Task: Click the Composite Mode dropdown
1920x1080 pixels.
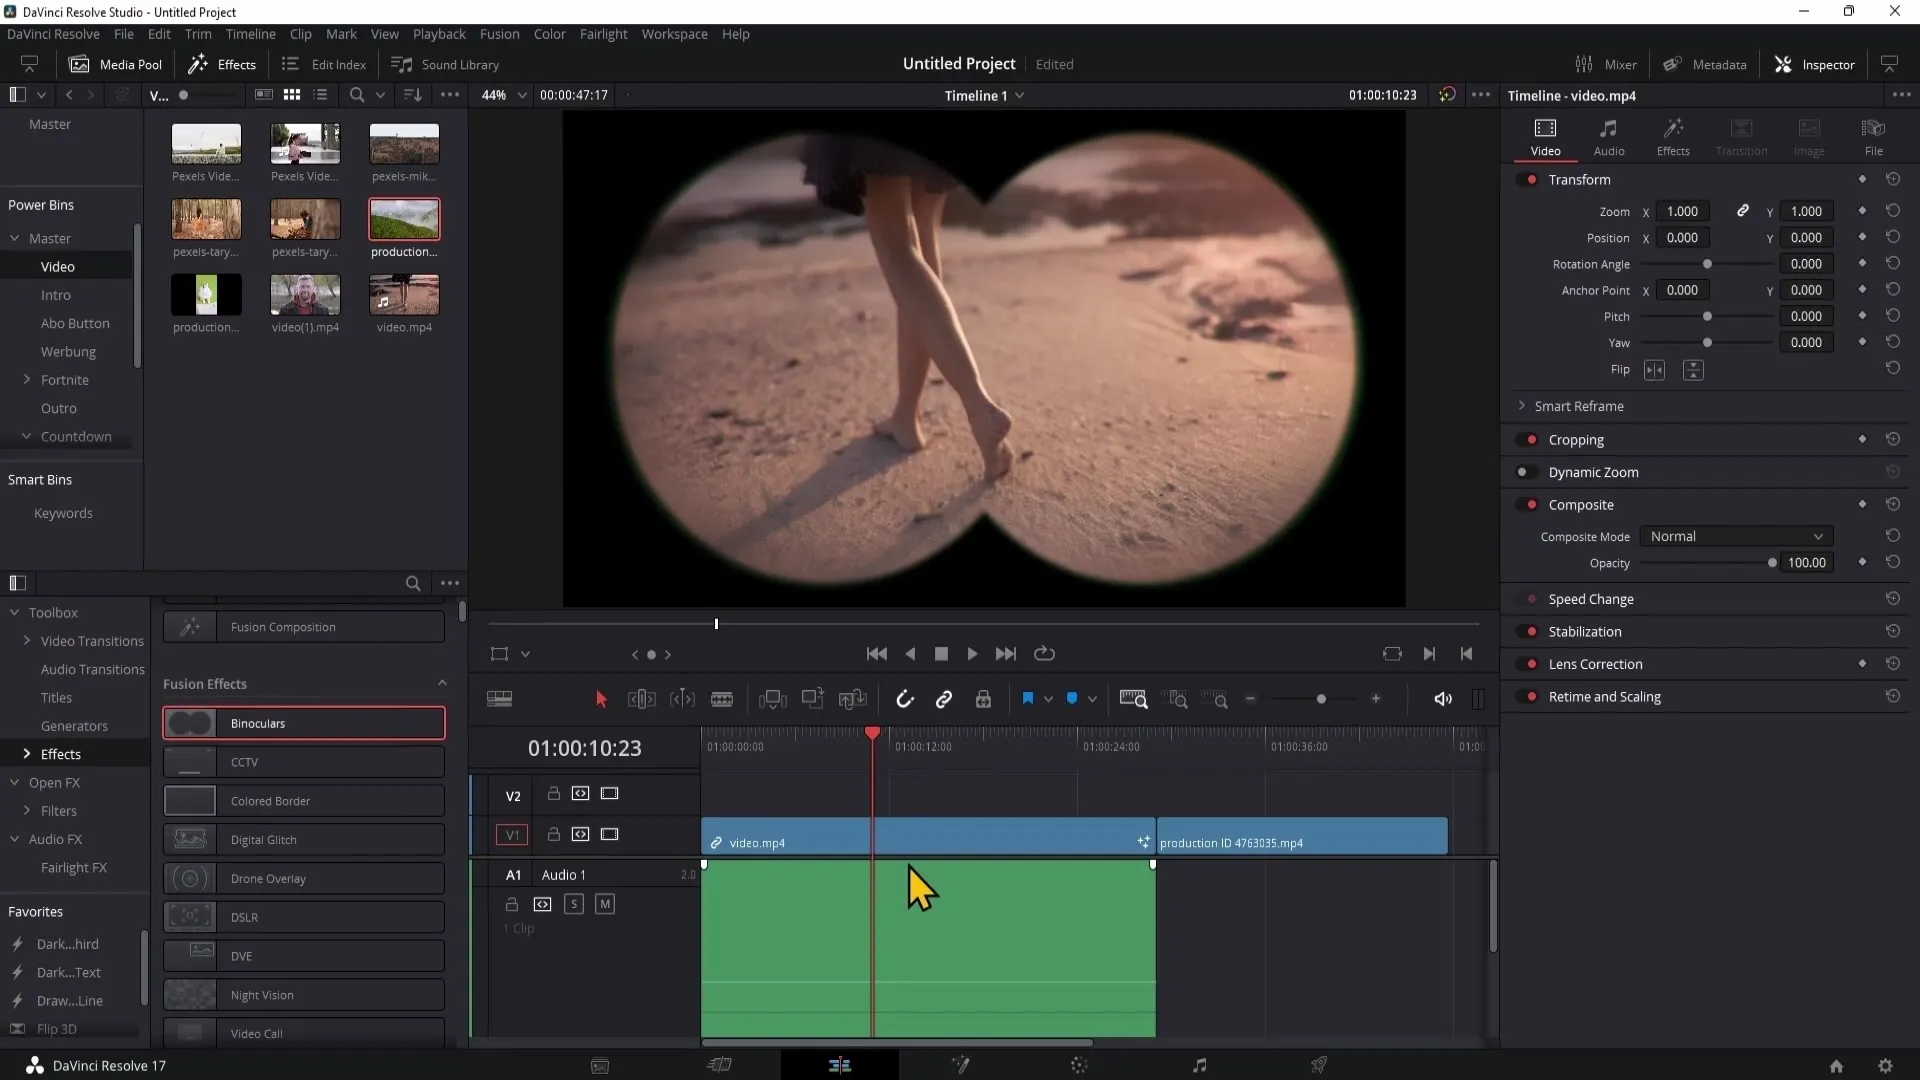Action: tap(1734, 535)
